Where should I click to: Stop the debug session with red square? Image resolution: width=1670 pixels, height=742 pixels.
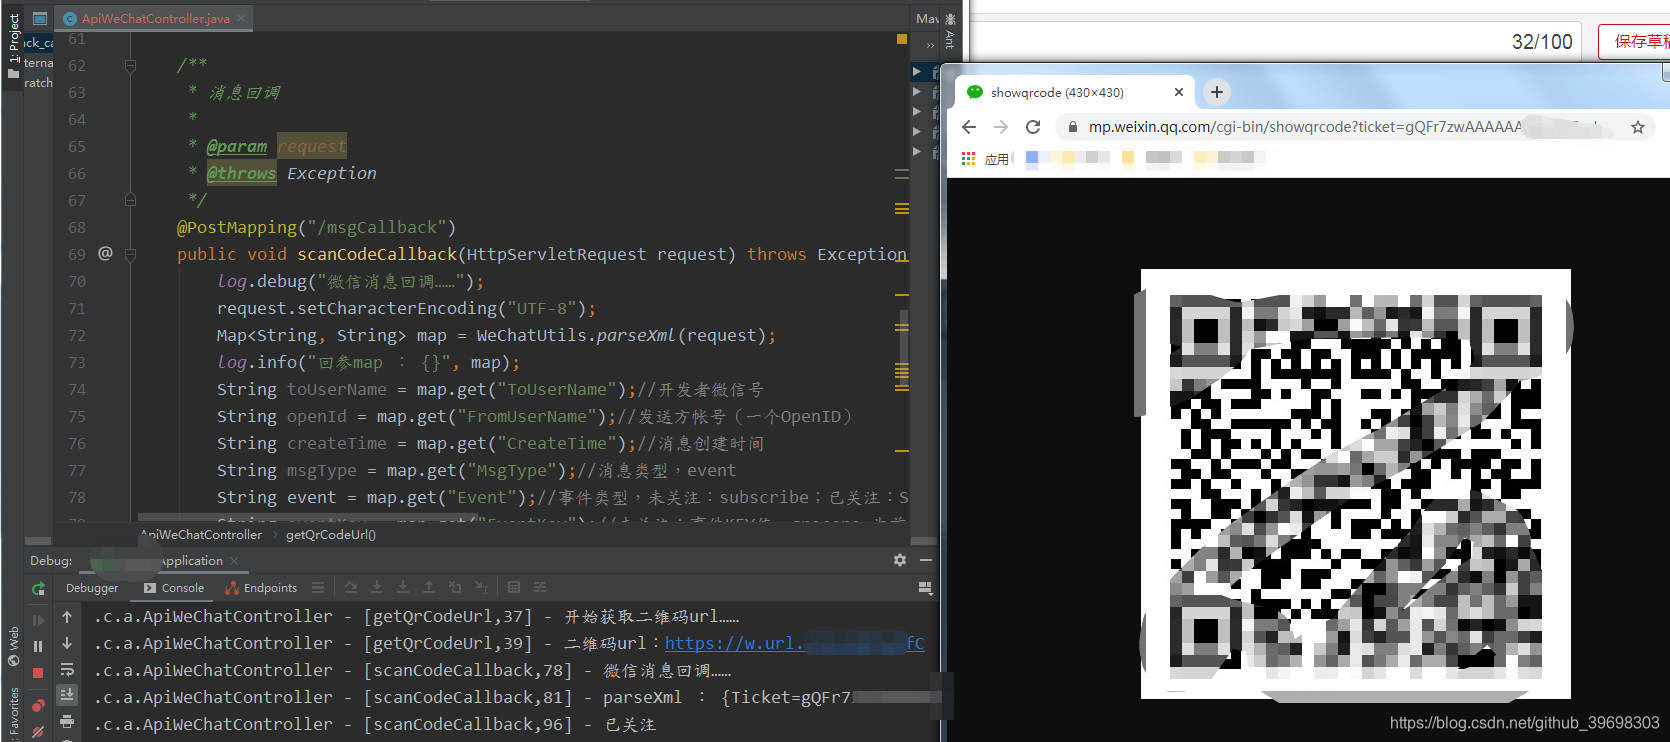click(x=38, y=673)
